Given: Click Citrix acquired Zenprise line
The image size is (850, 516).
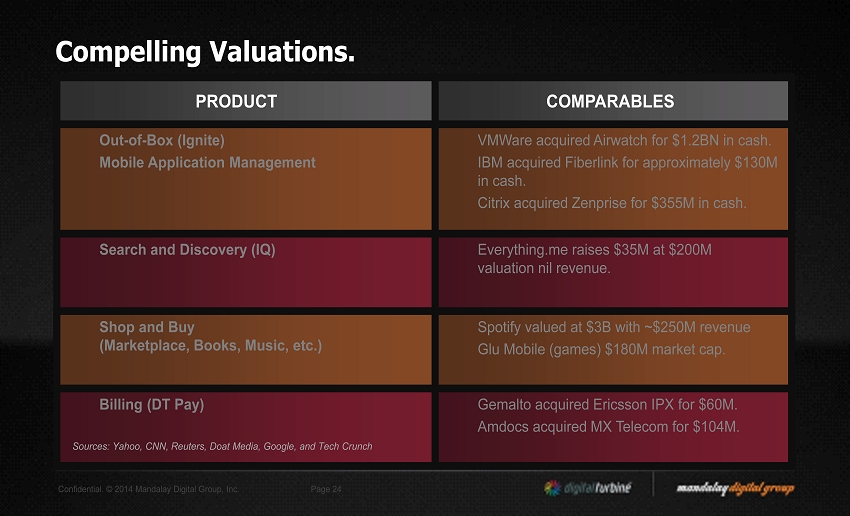Looking at the screenshot, I should pyautogui.click(x=612, y=203).
